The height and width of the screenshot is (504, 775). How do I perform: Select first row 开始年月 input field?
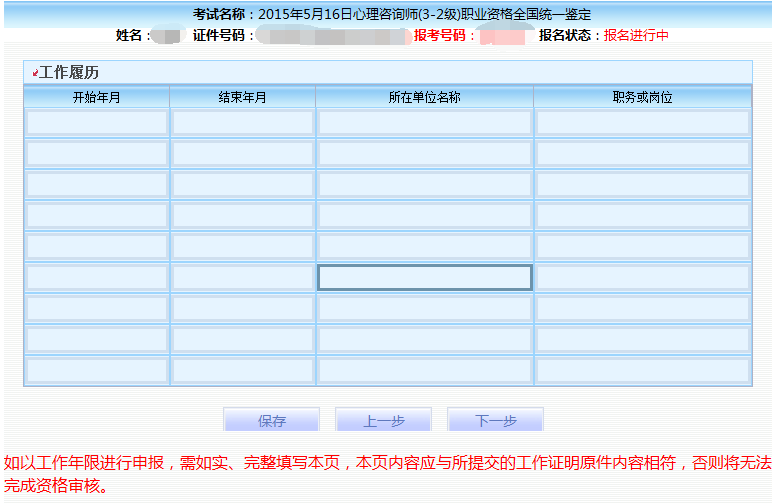tap(97, 123)
